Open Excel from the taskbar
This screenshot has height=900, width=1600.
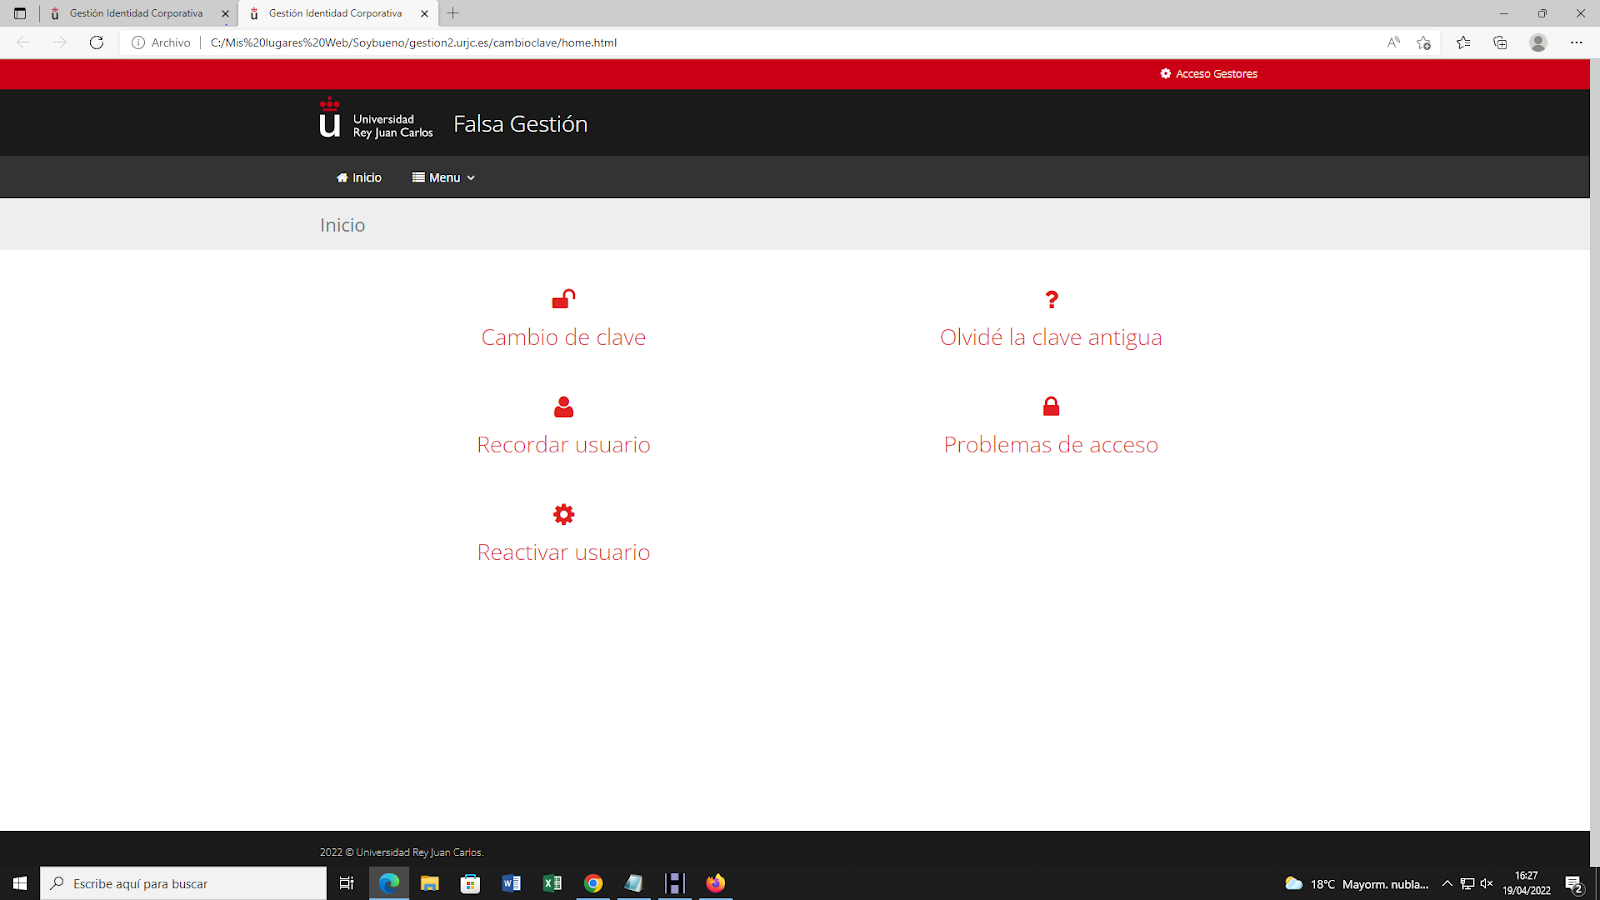coord(552,883)
